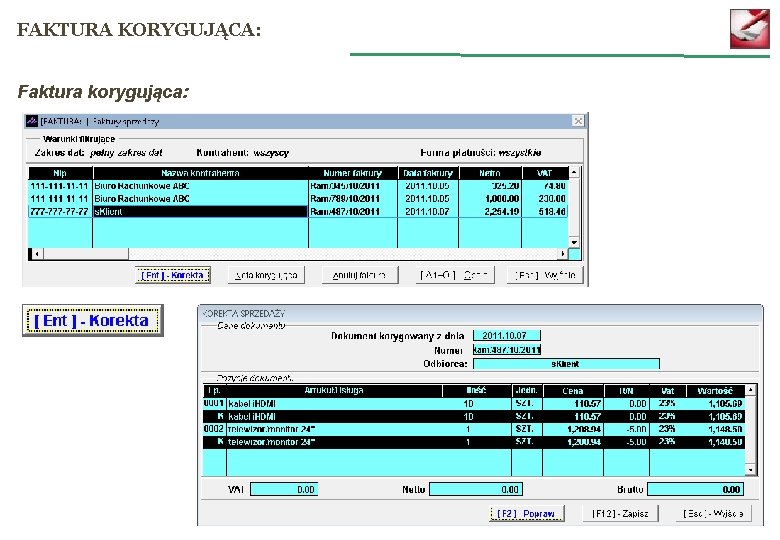Select the K correction row for telewizor/monitor

point(474,442)
